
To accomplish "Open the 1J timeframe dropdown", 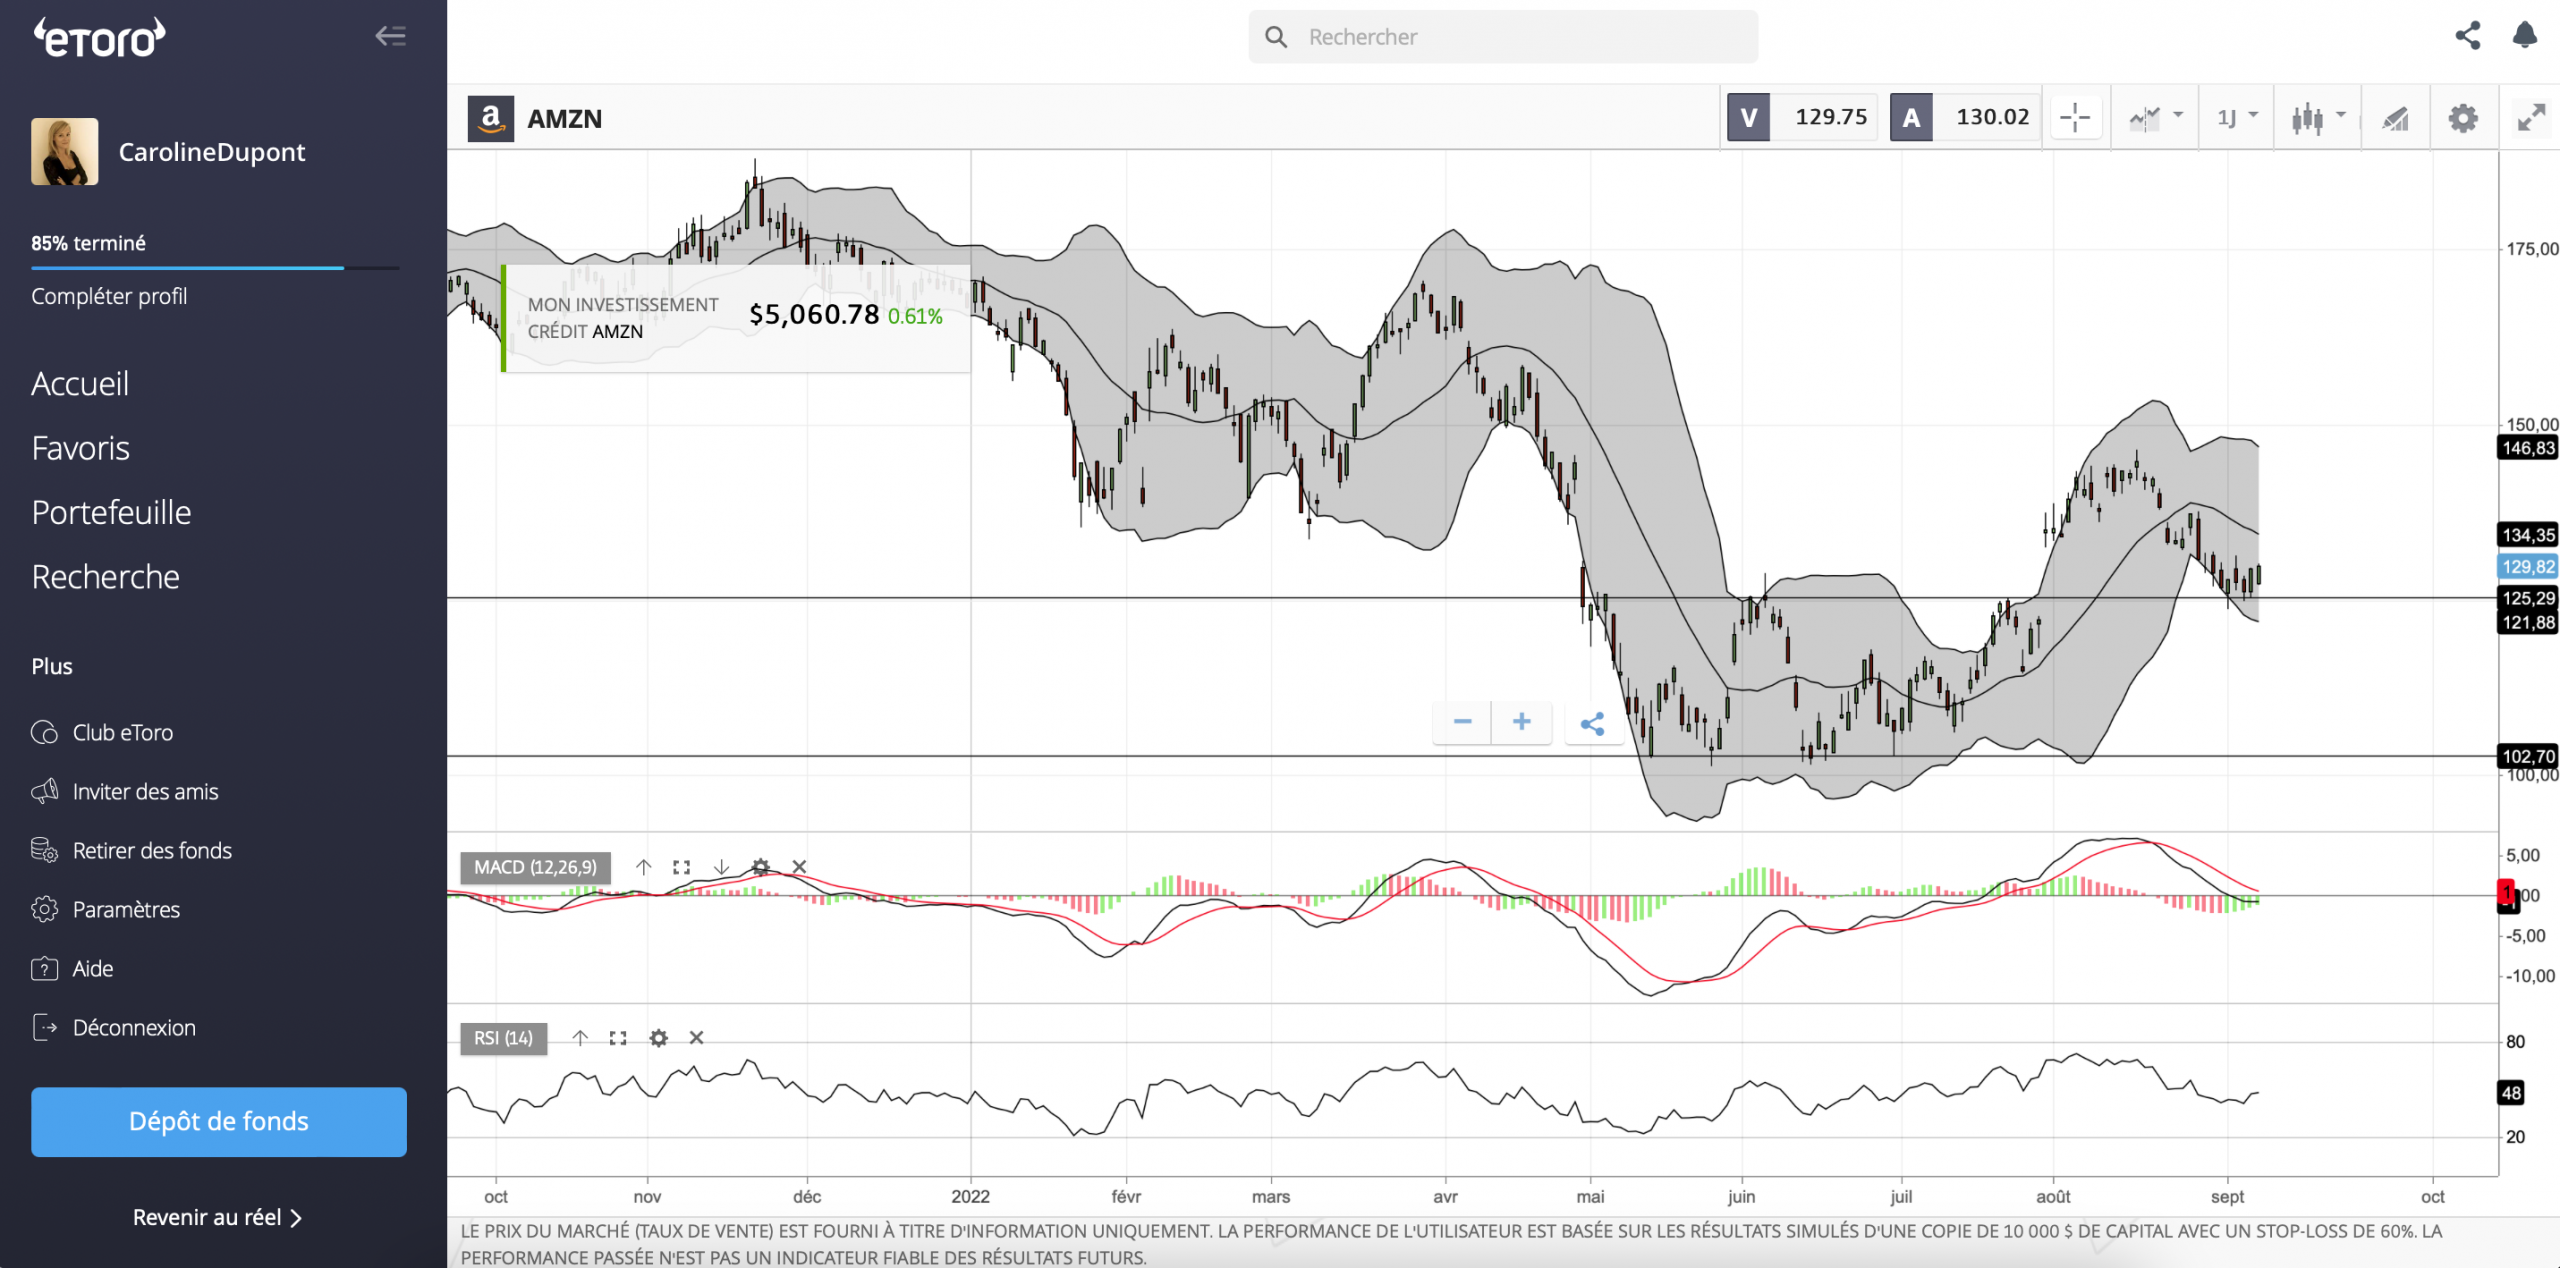I will point(2237,118).
